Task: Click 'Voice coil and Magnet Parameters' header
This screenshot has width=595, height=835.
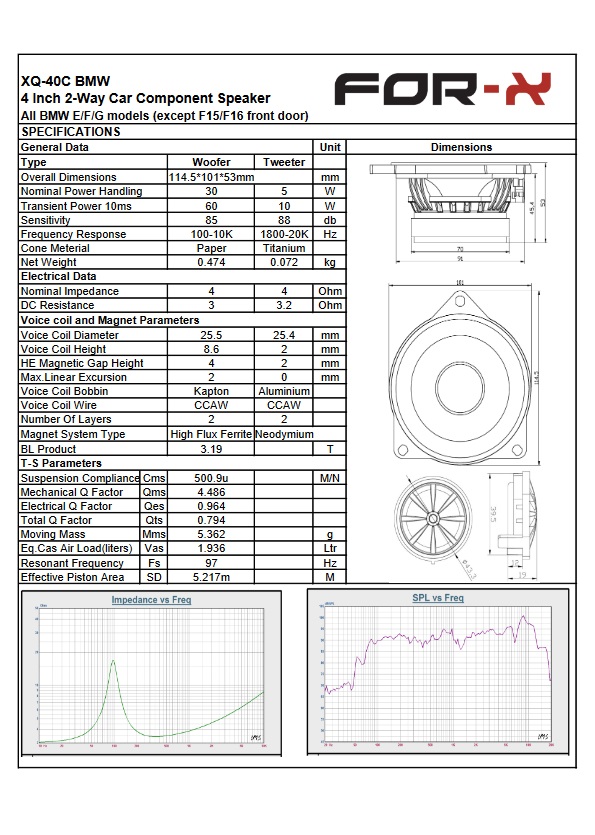Action: point(110,320)
